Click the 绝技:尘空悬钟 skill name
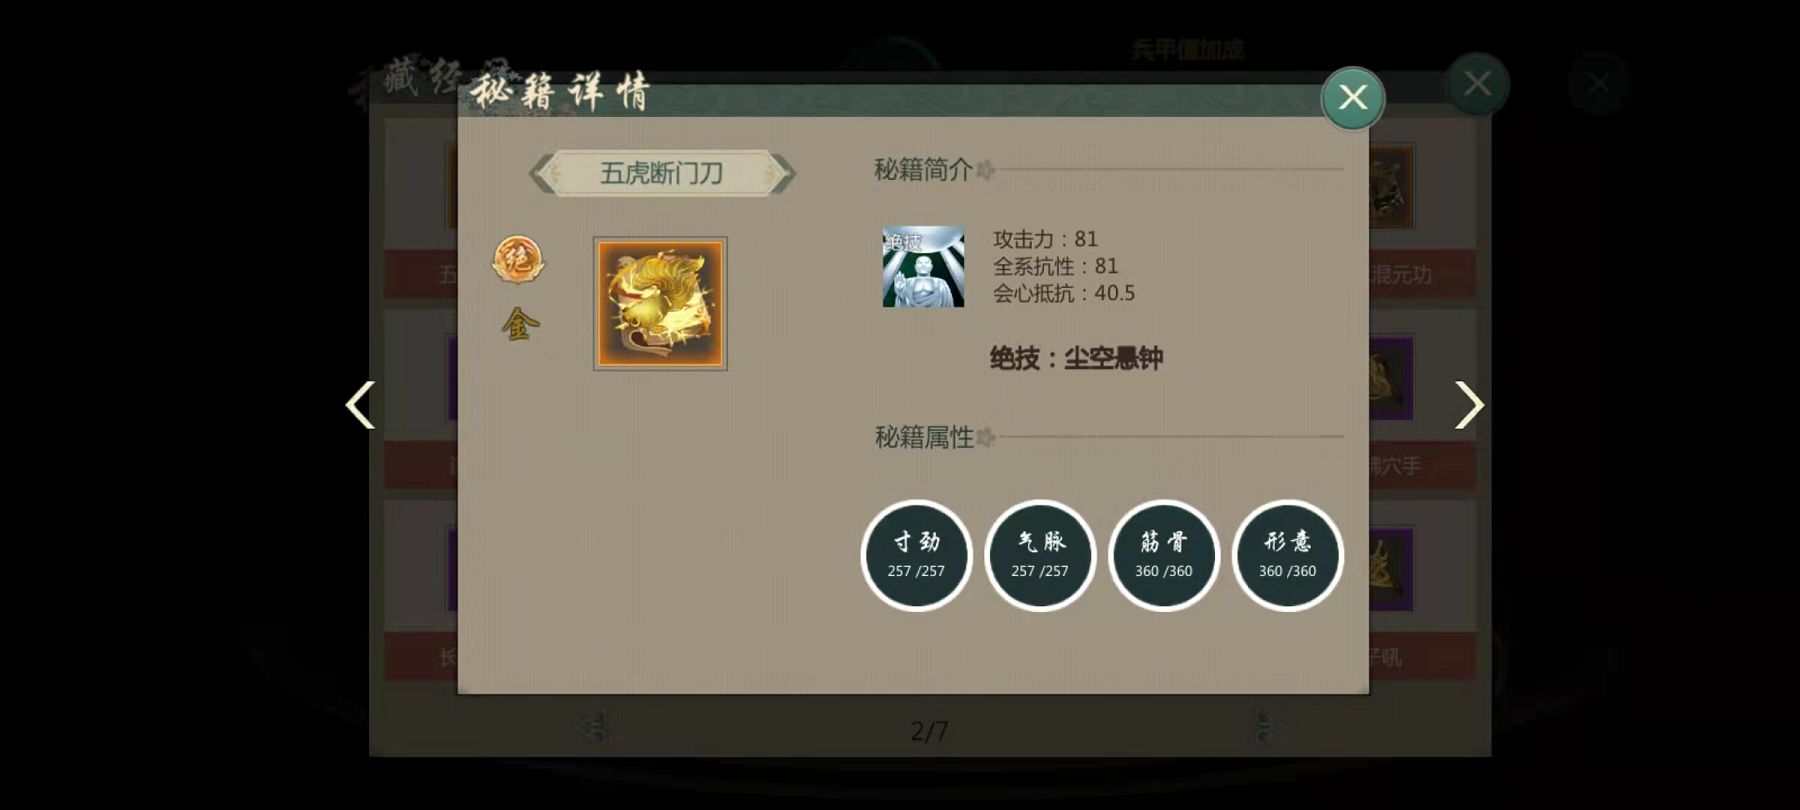 point(1076,358)
